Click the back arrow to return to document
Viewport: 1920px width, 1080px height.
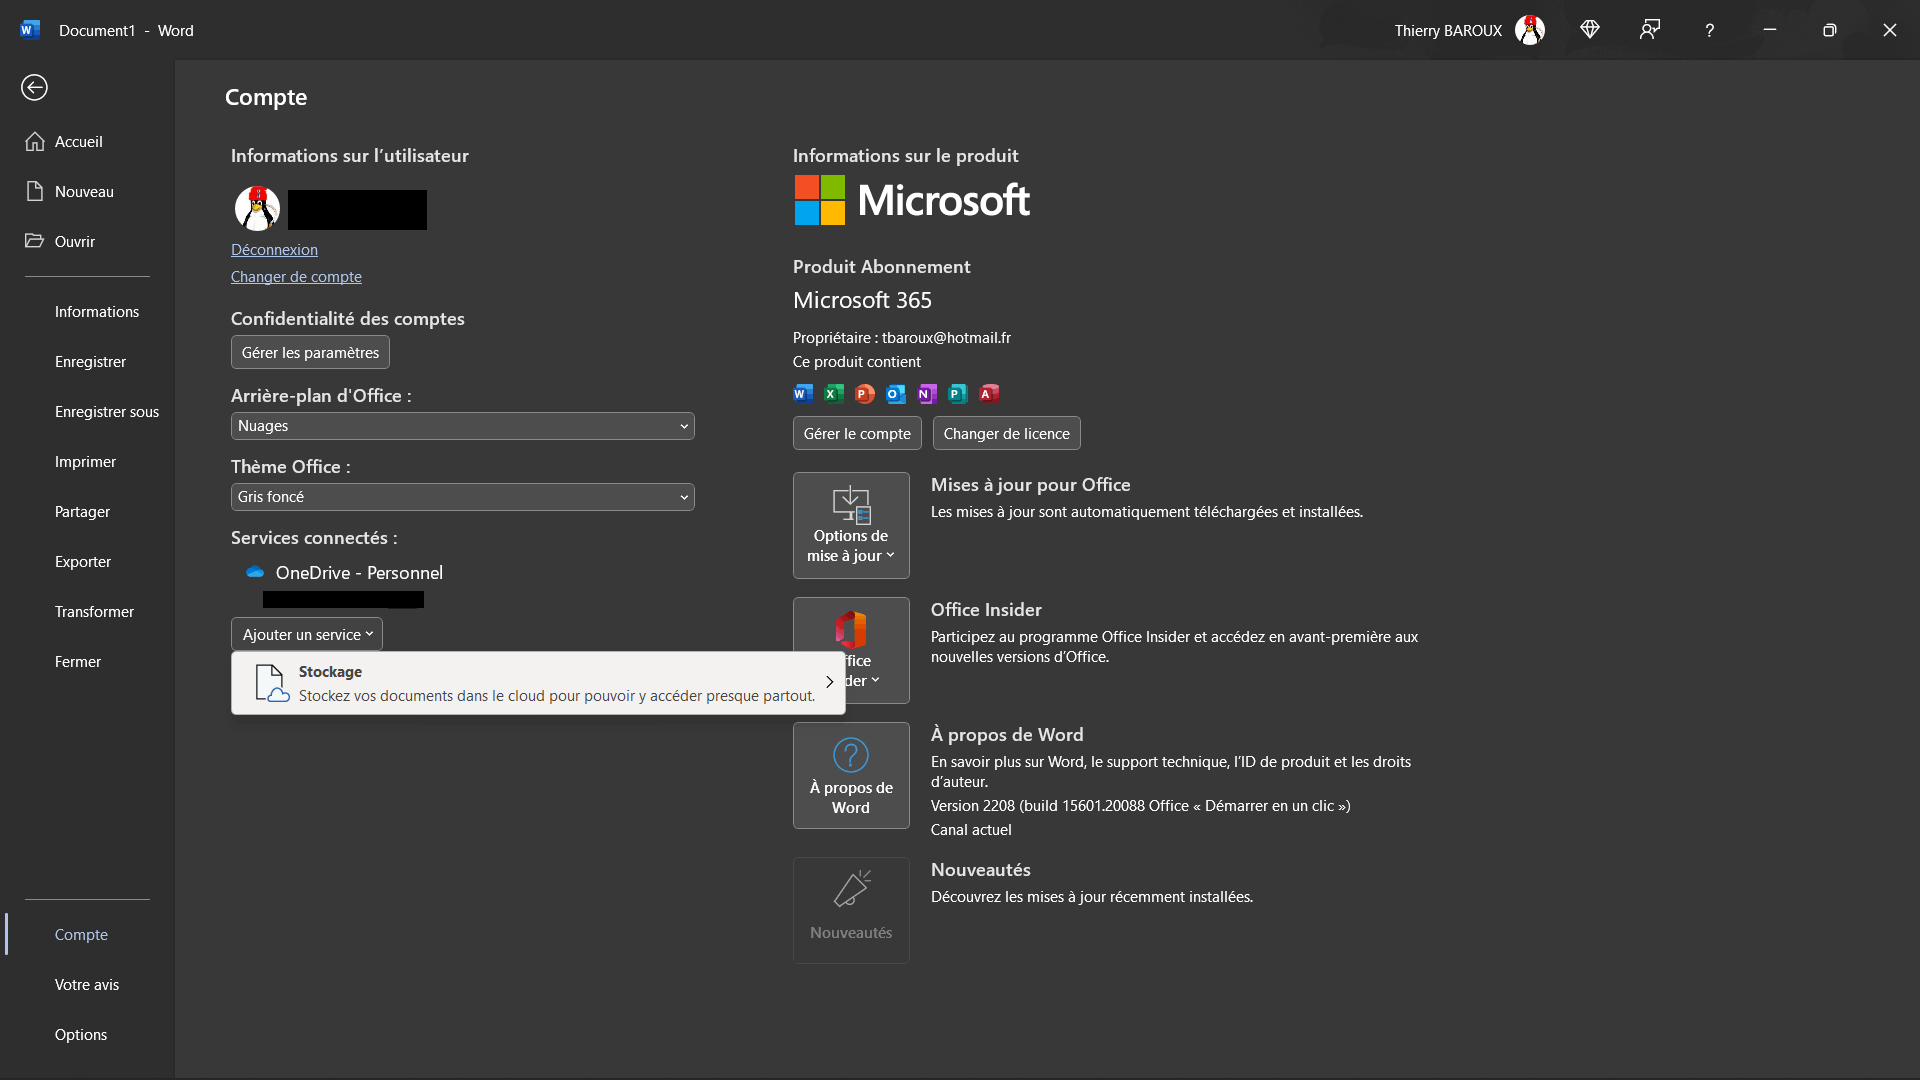(34, 88)
